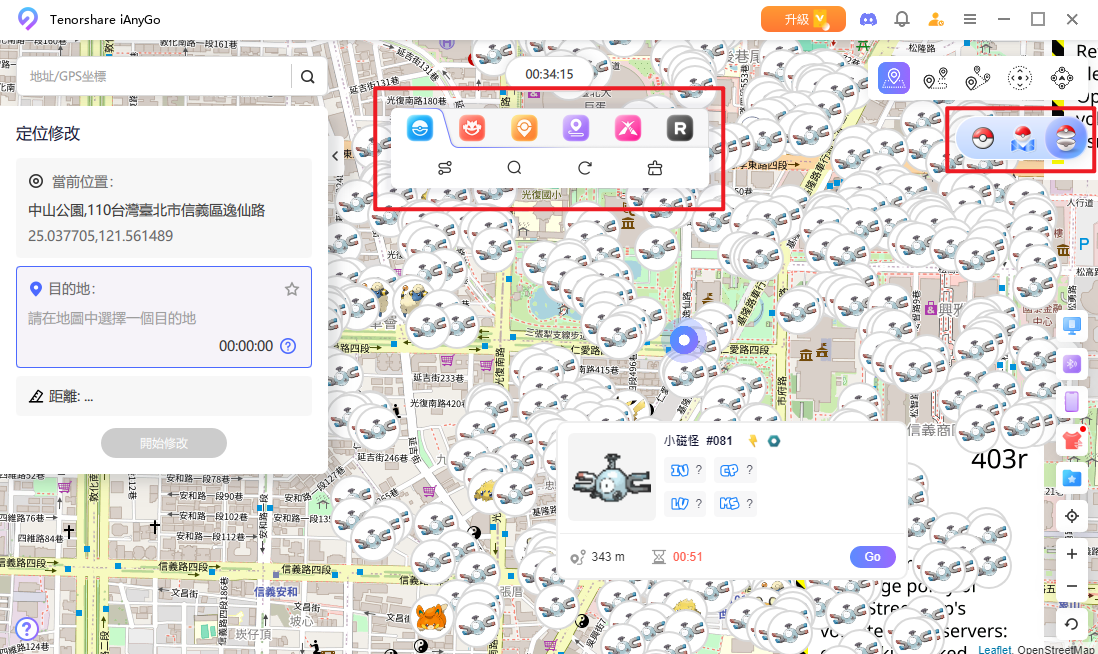
Task: Open the Leaflet attribution link
Action: click(x=994, y=649)
